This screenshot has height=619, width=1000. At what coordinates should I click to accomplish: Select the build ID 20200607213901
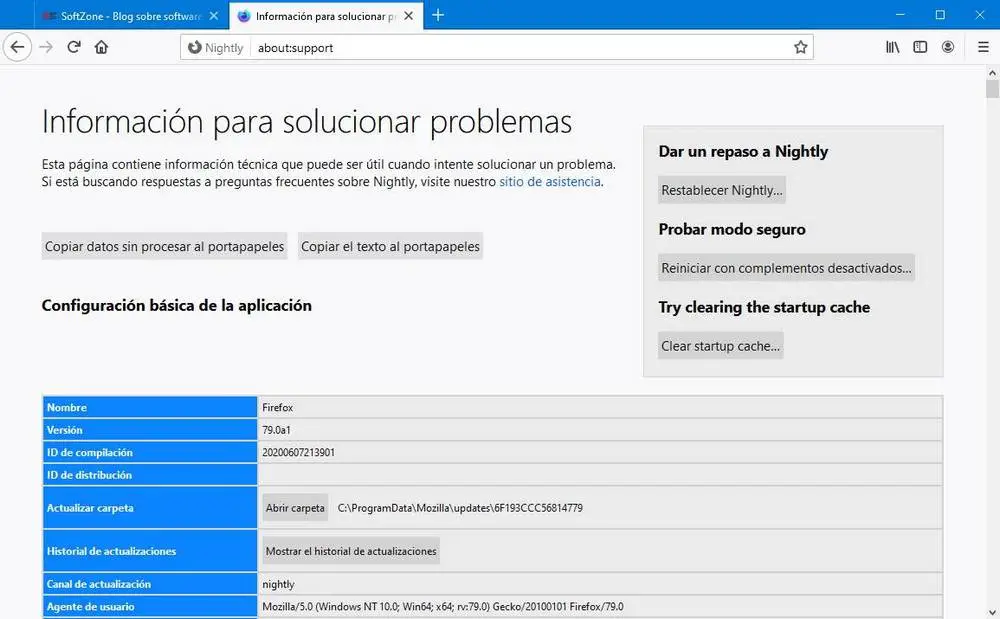298,453
